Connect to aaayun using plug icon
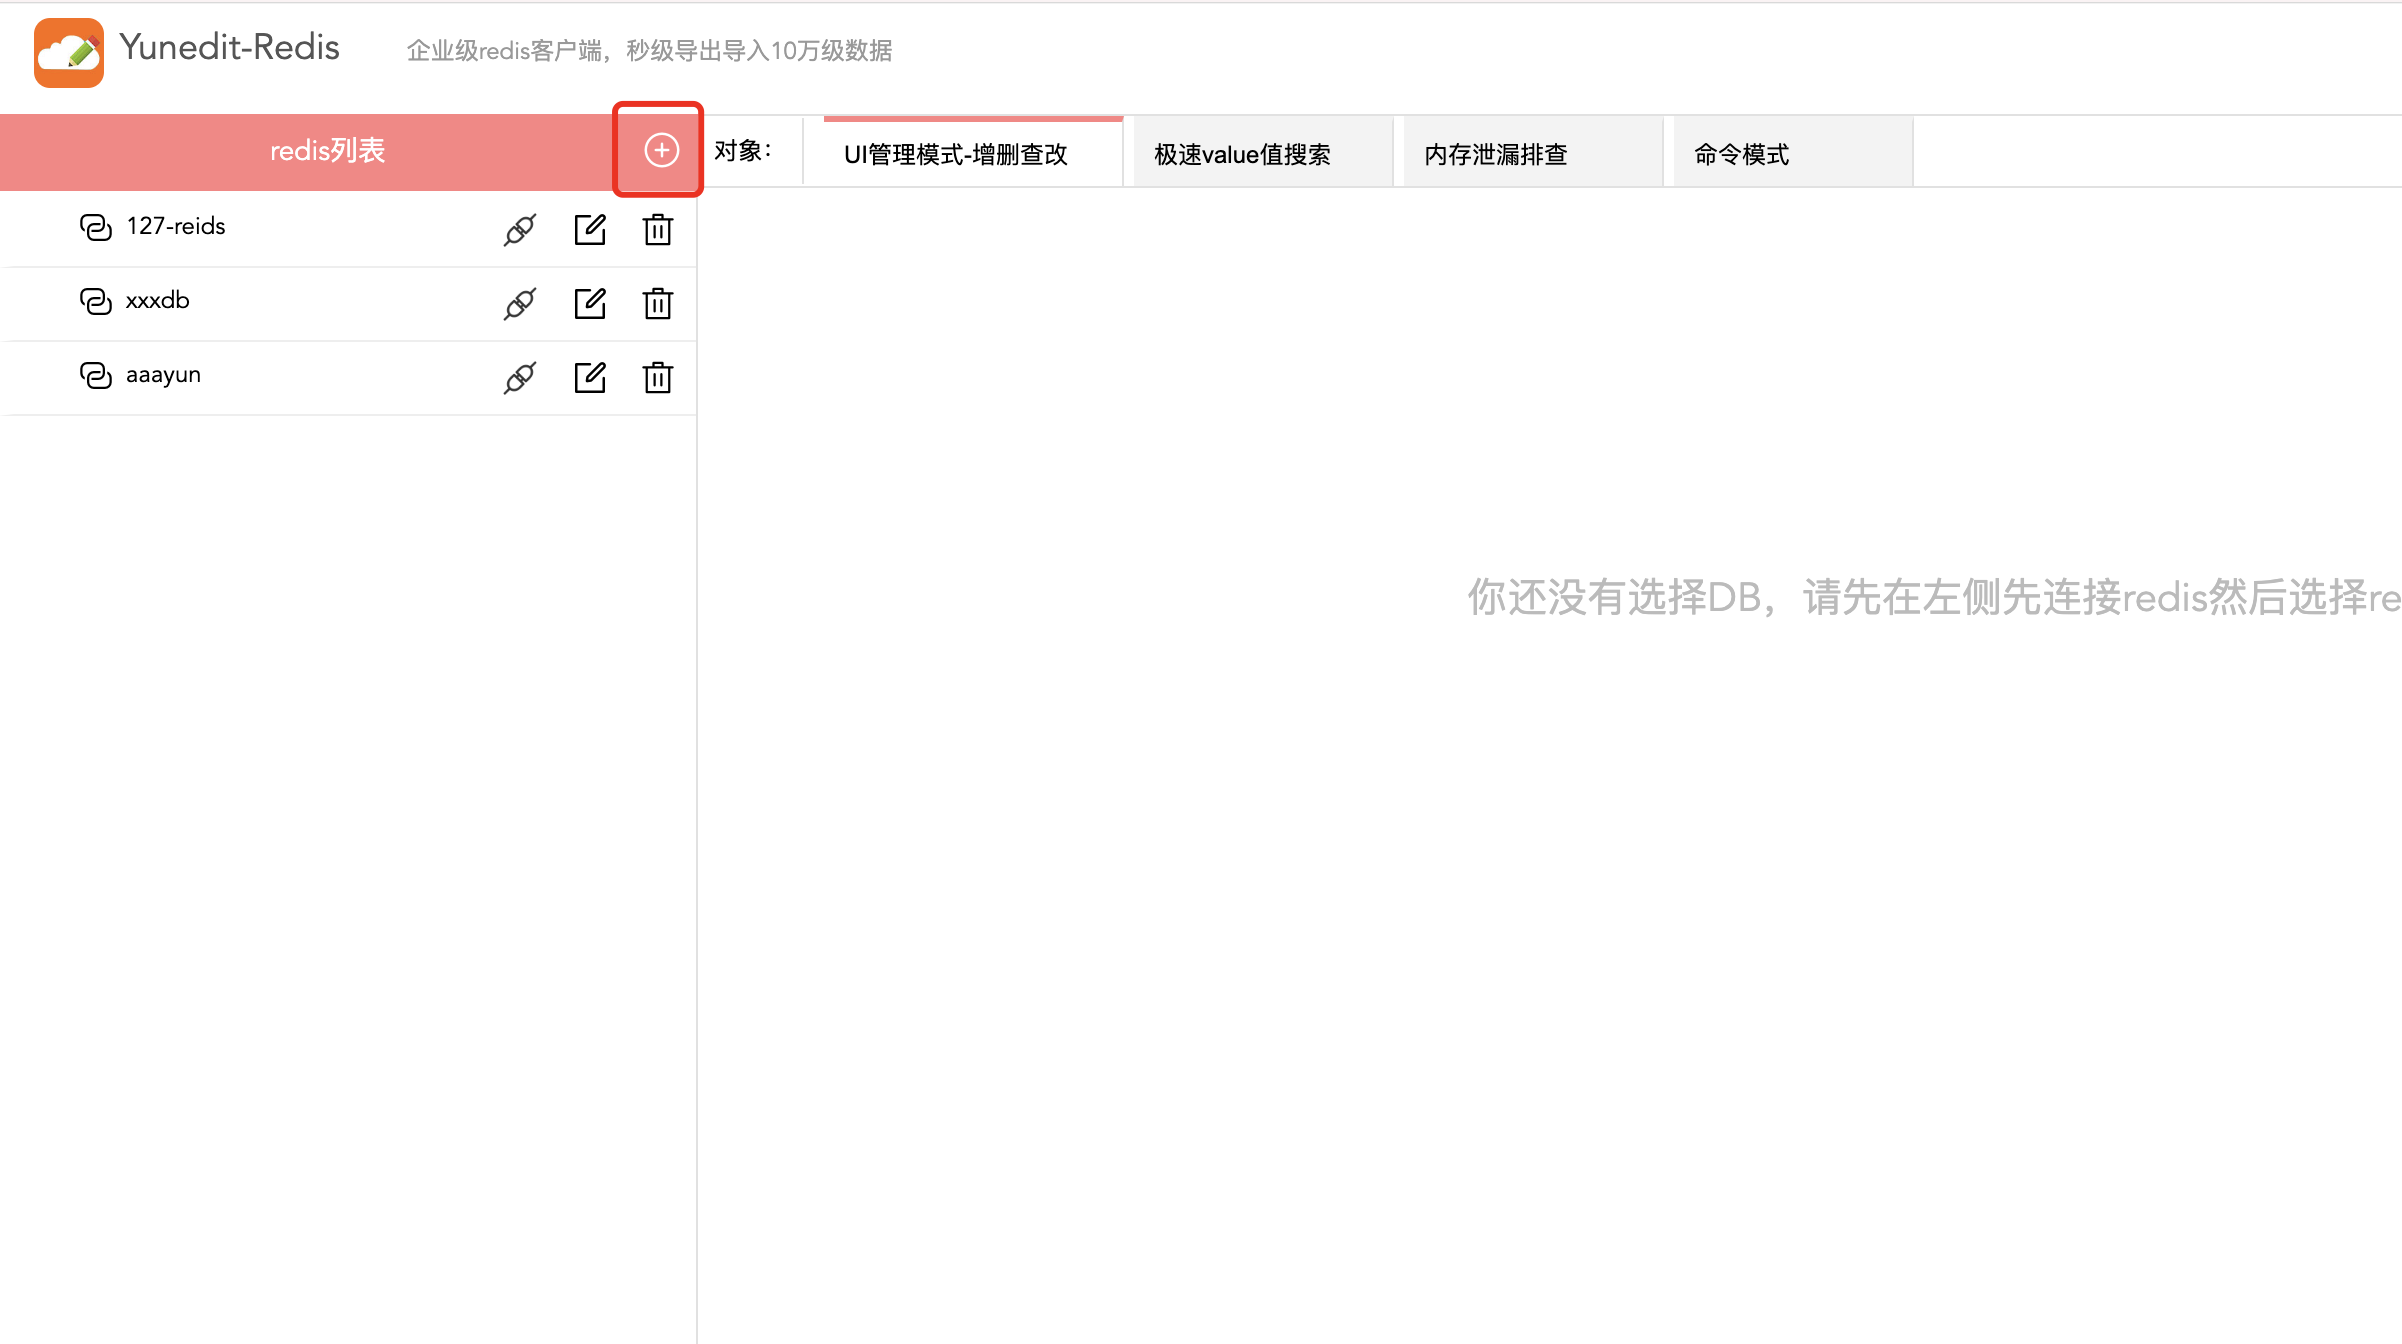This screenshot has width=2402, height=1344. 520,377
